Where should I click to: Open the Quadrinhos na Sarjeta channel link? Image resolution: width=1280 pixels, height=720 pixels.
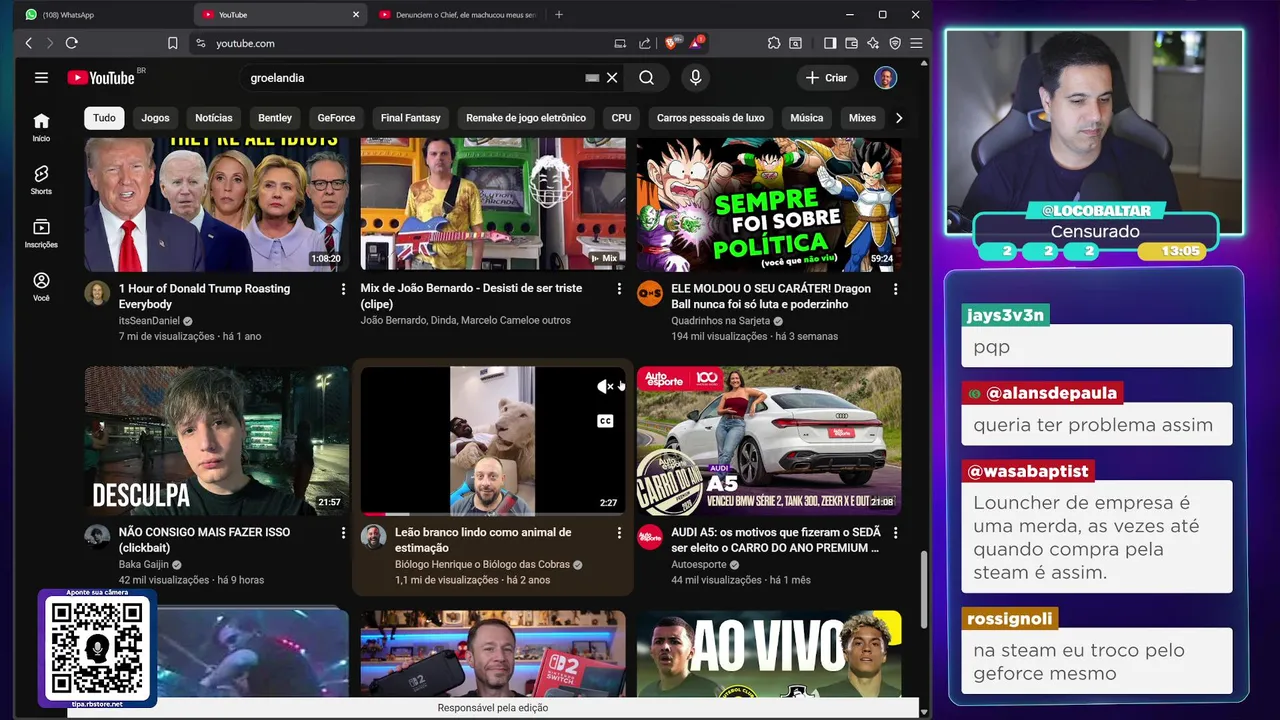coord(721,320)
